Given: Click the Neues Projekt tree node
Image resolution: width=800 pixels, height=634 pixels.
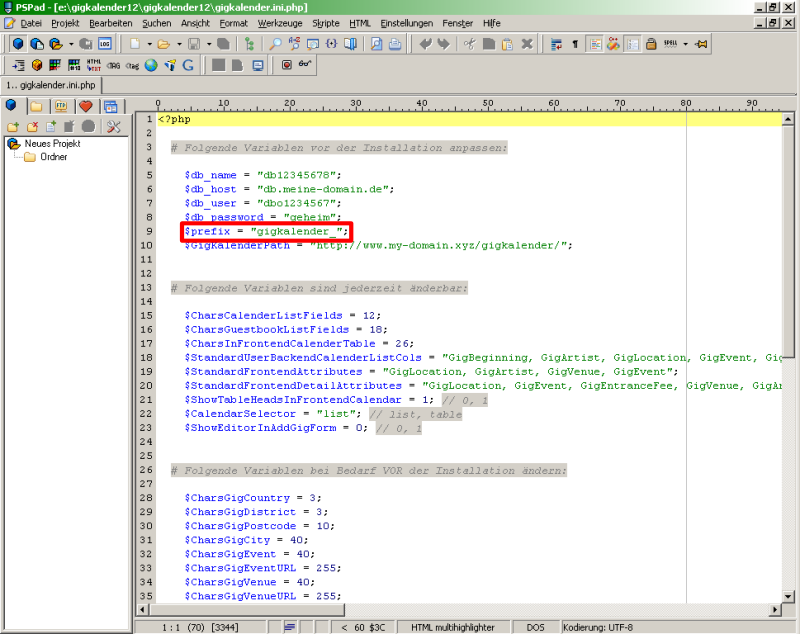Looking at the screenshot, I should (x=52, y=143).
